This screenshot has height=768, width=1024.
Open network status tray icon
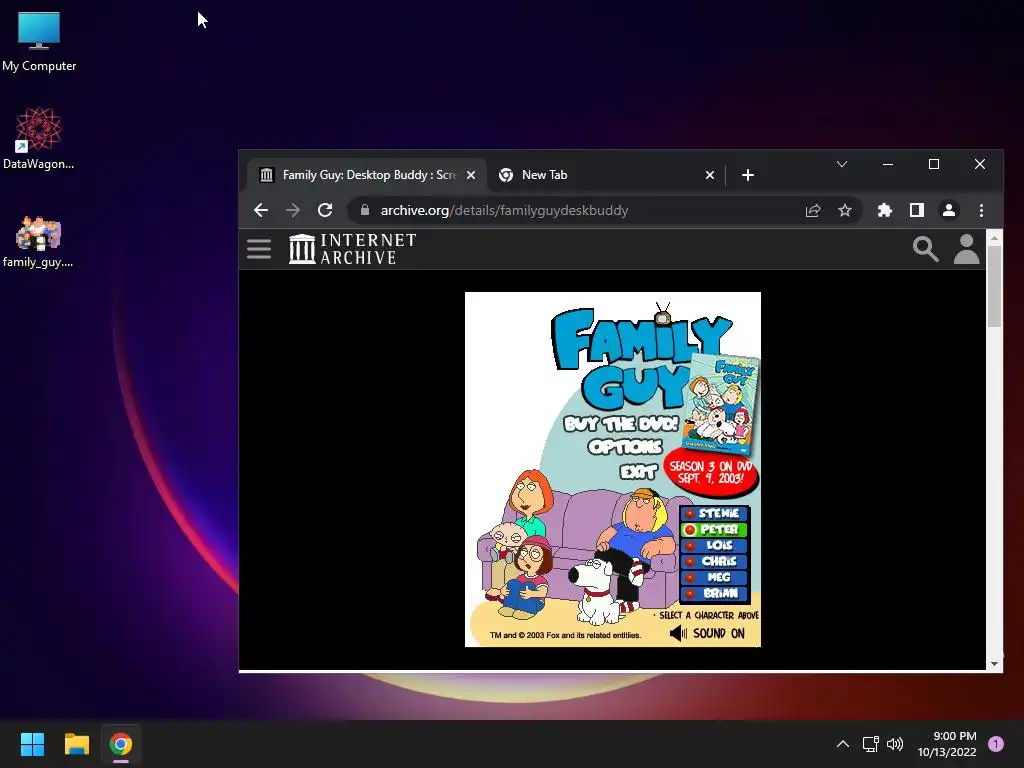870,744
